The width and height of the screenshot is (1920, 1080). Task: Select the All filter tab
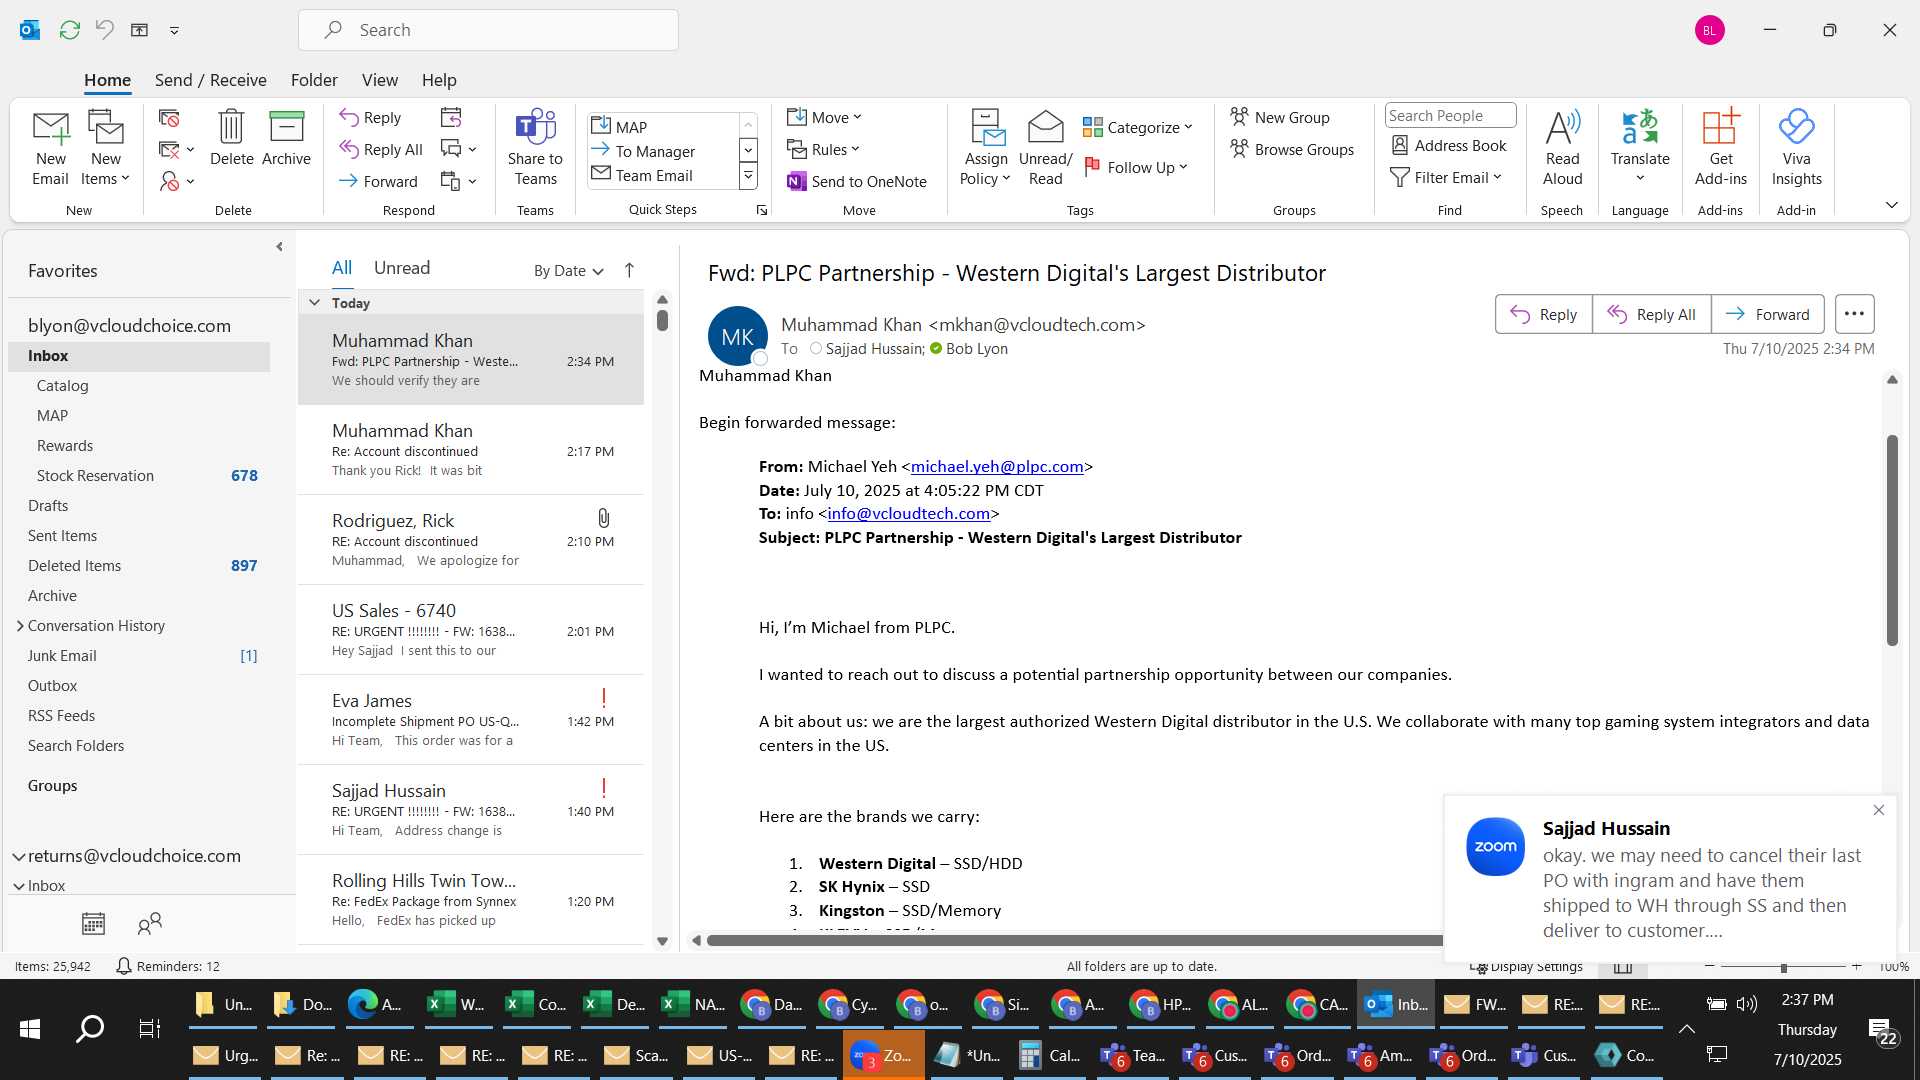coord(342,268)
